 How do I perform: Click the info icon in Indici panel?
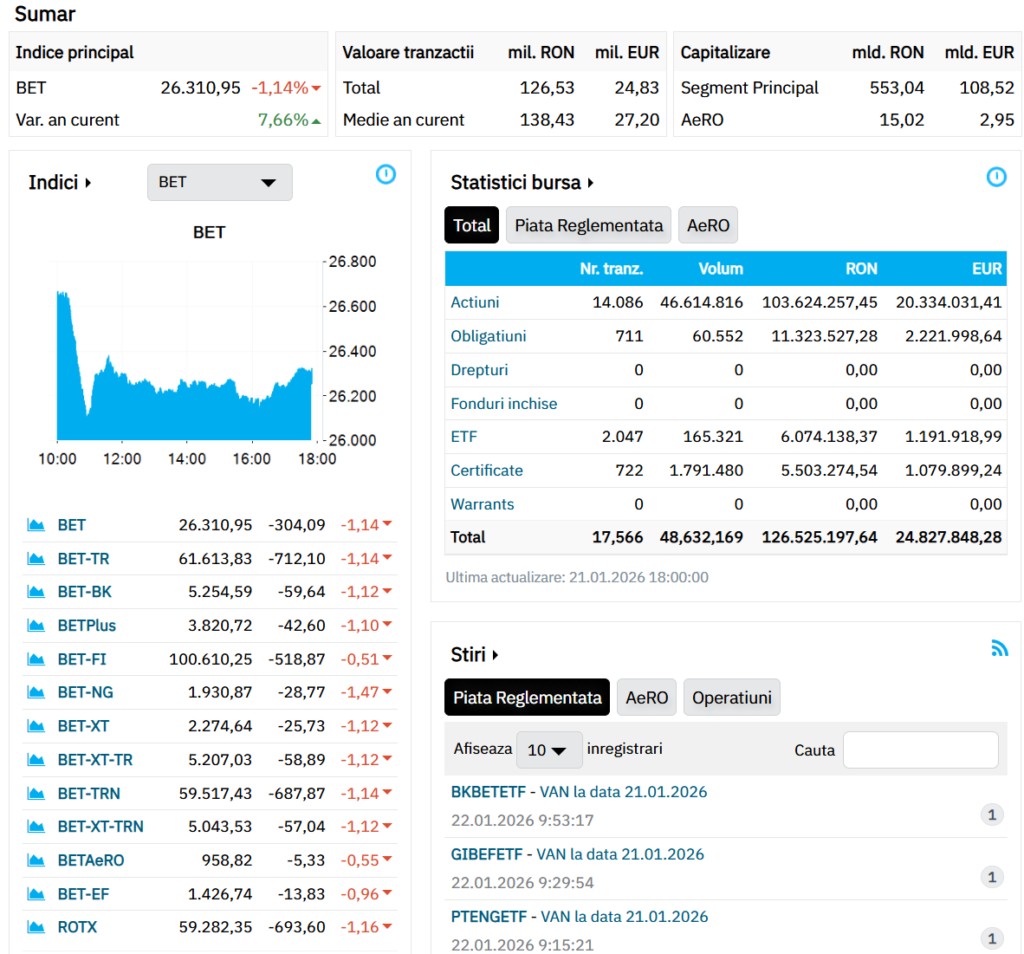[386, 175]
